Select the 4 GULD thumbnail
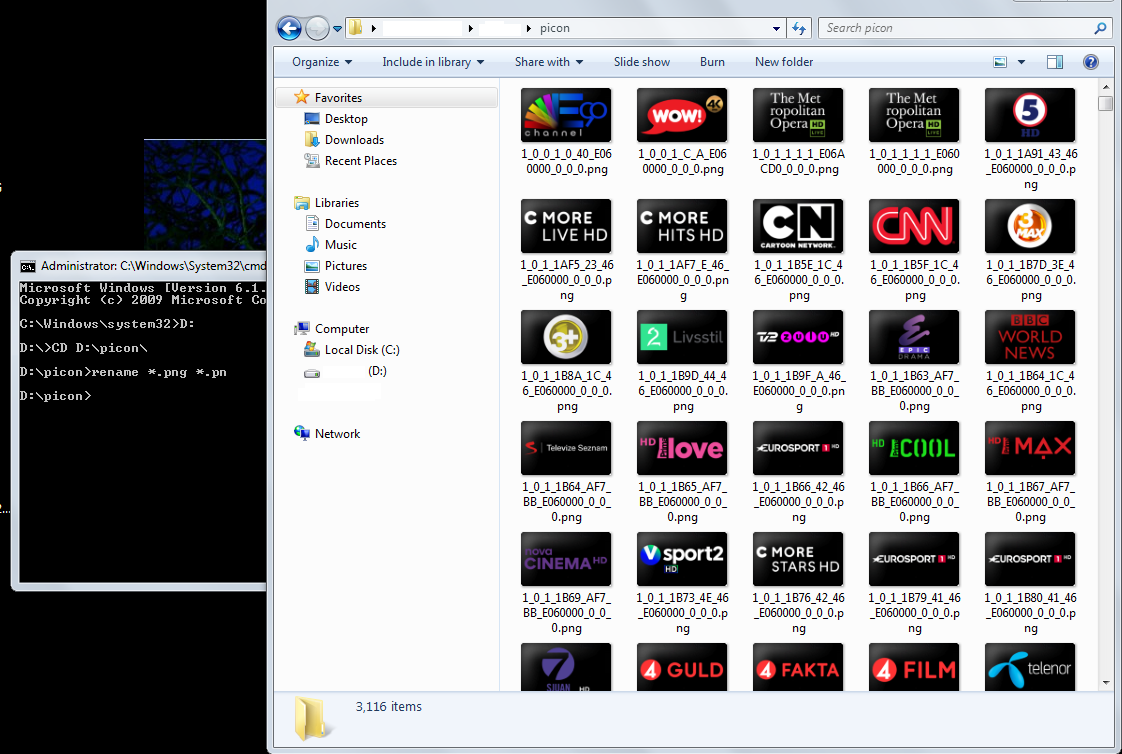This screenshot has height=754, width=1122. [x=682, y=667]
